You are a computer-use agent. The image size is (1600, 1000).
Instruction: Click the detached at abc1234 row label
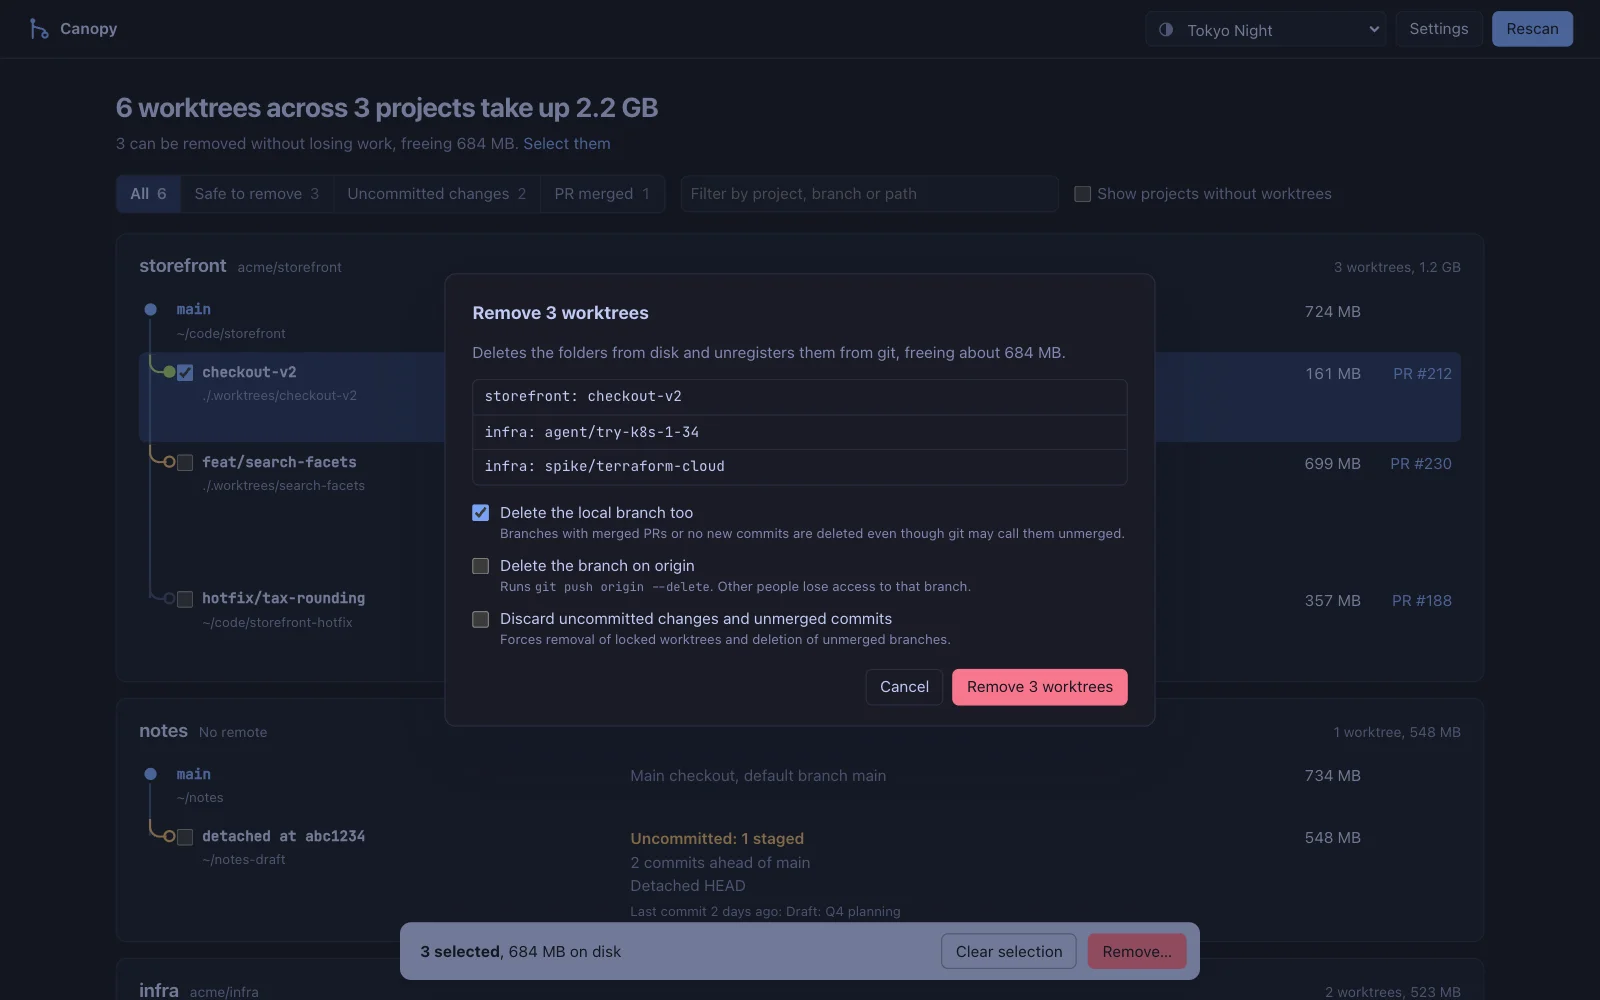point(283,836)
